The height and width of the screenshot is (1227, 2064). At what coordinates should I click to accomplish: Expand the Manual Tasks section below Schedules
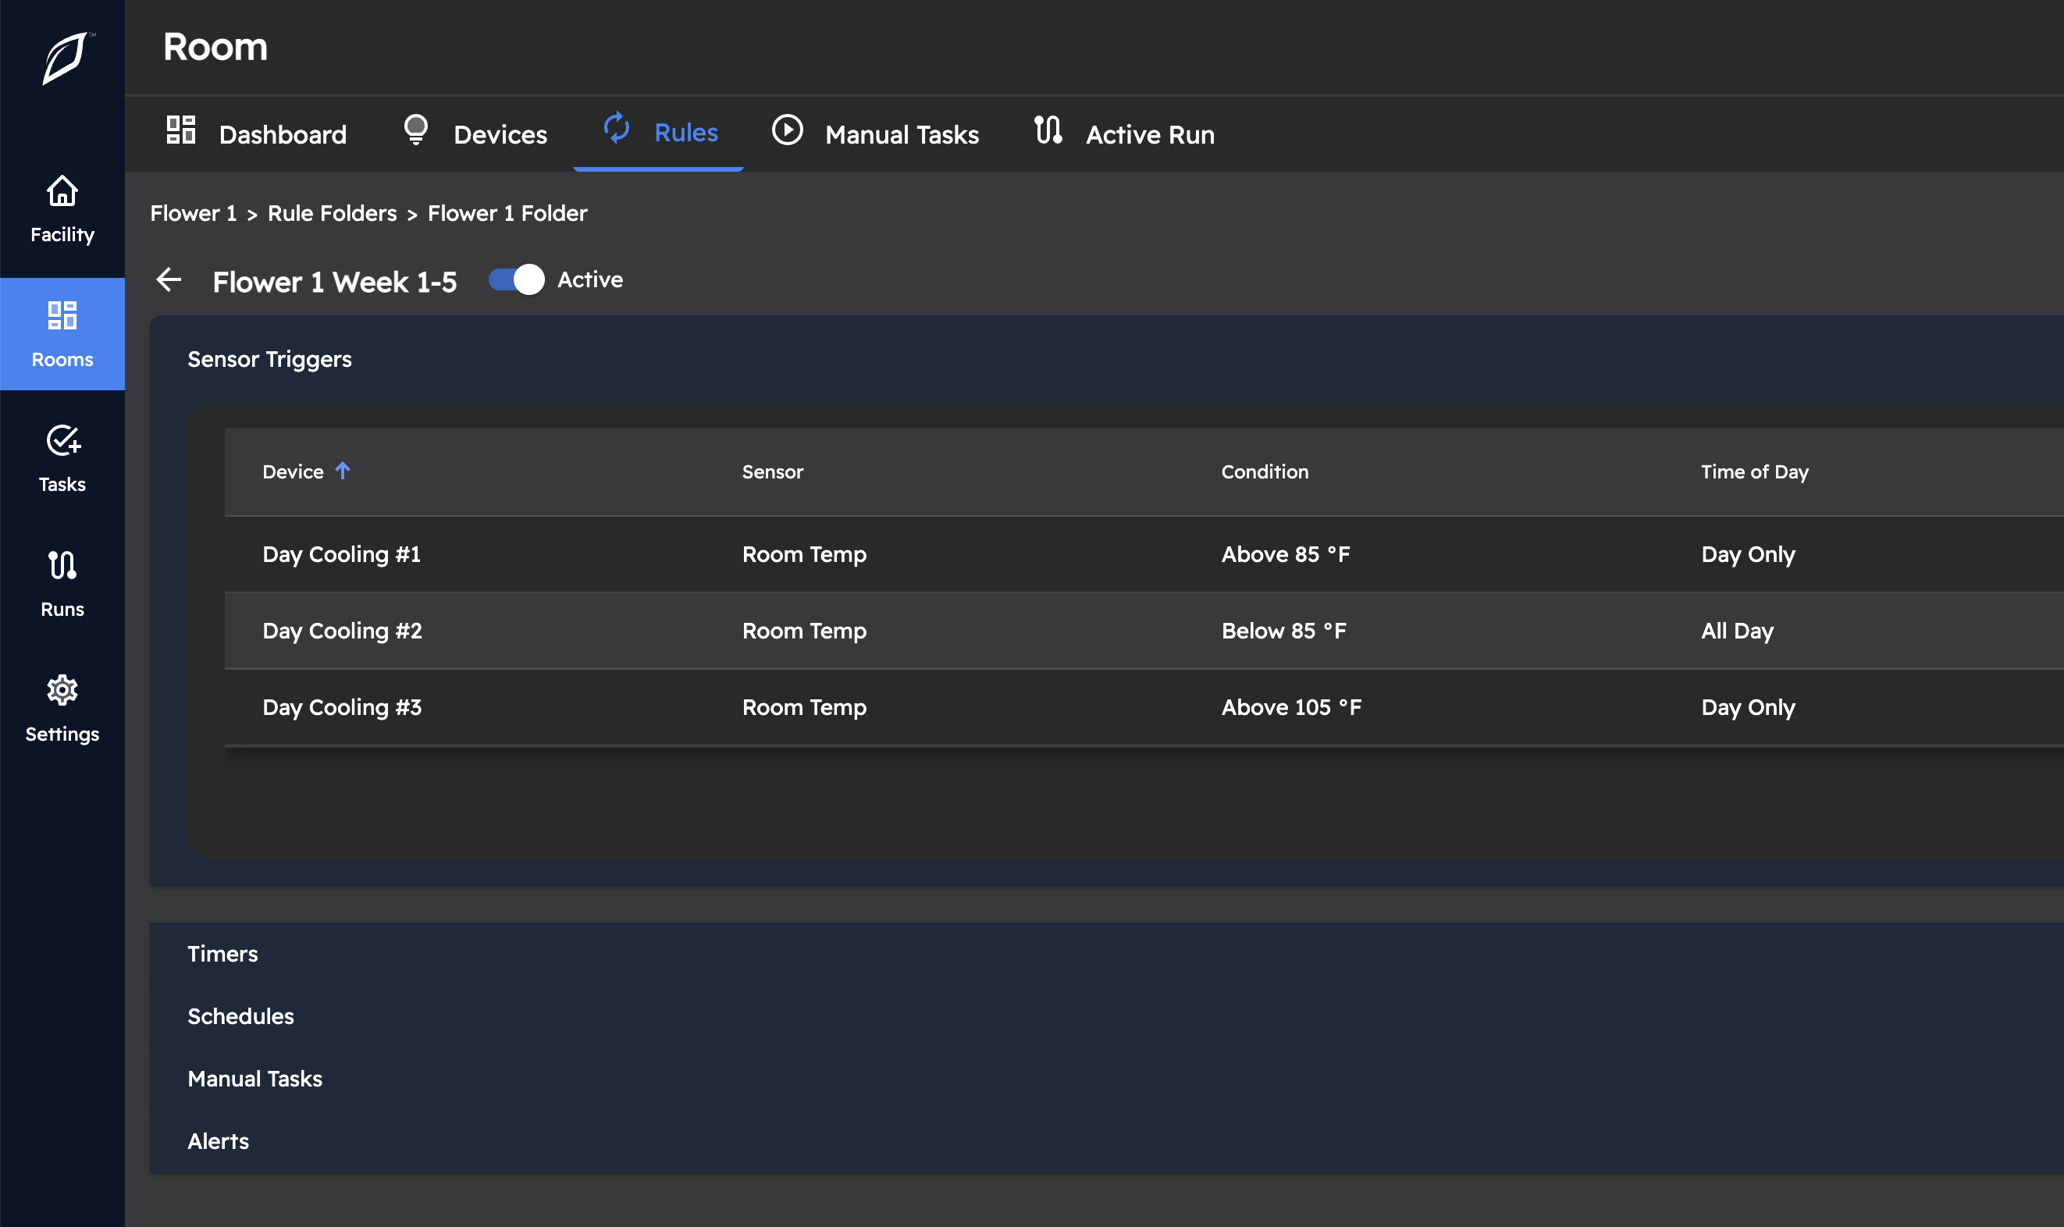tap(255, 1079)
